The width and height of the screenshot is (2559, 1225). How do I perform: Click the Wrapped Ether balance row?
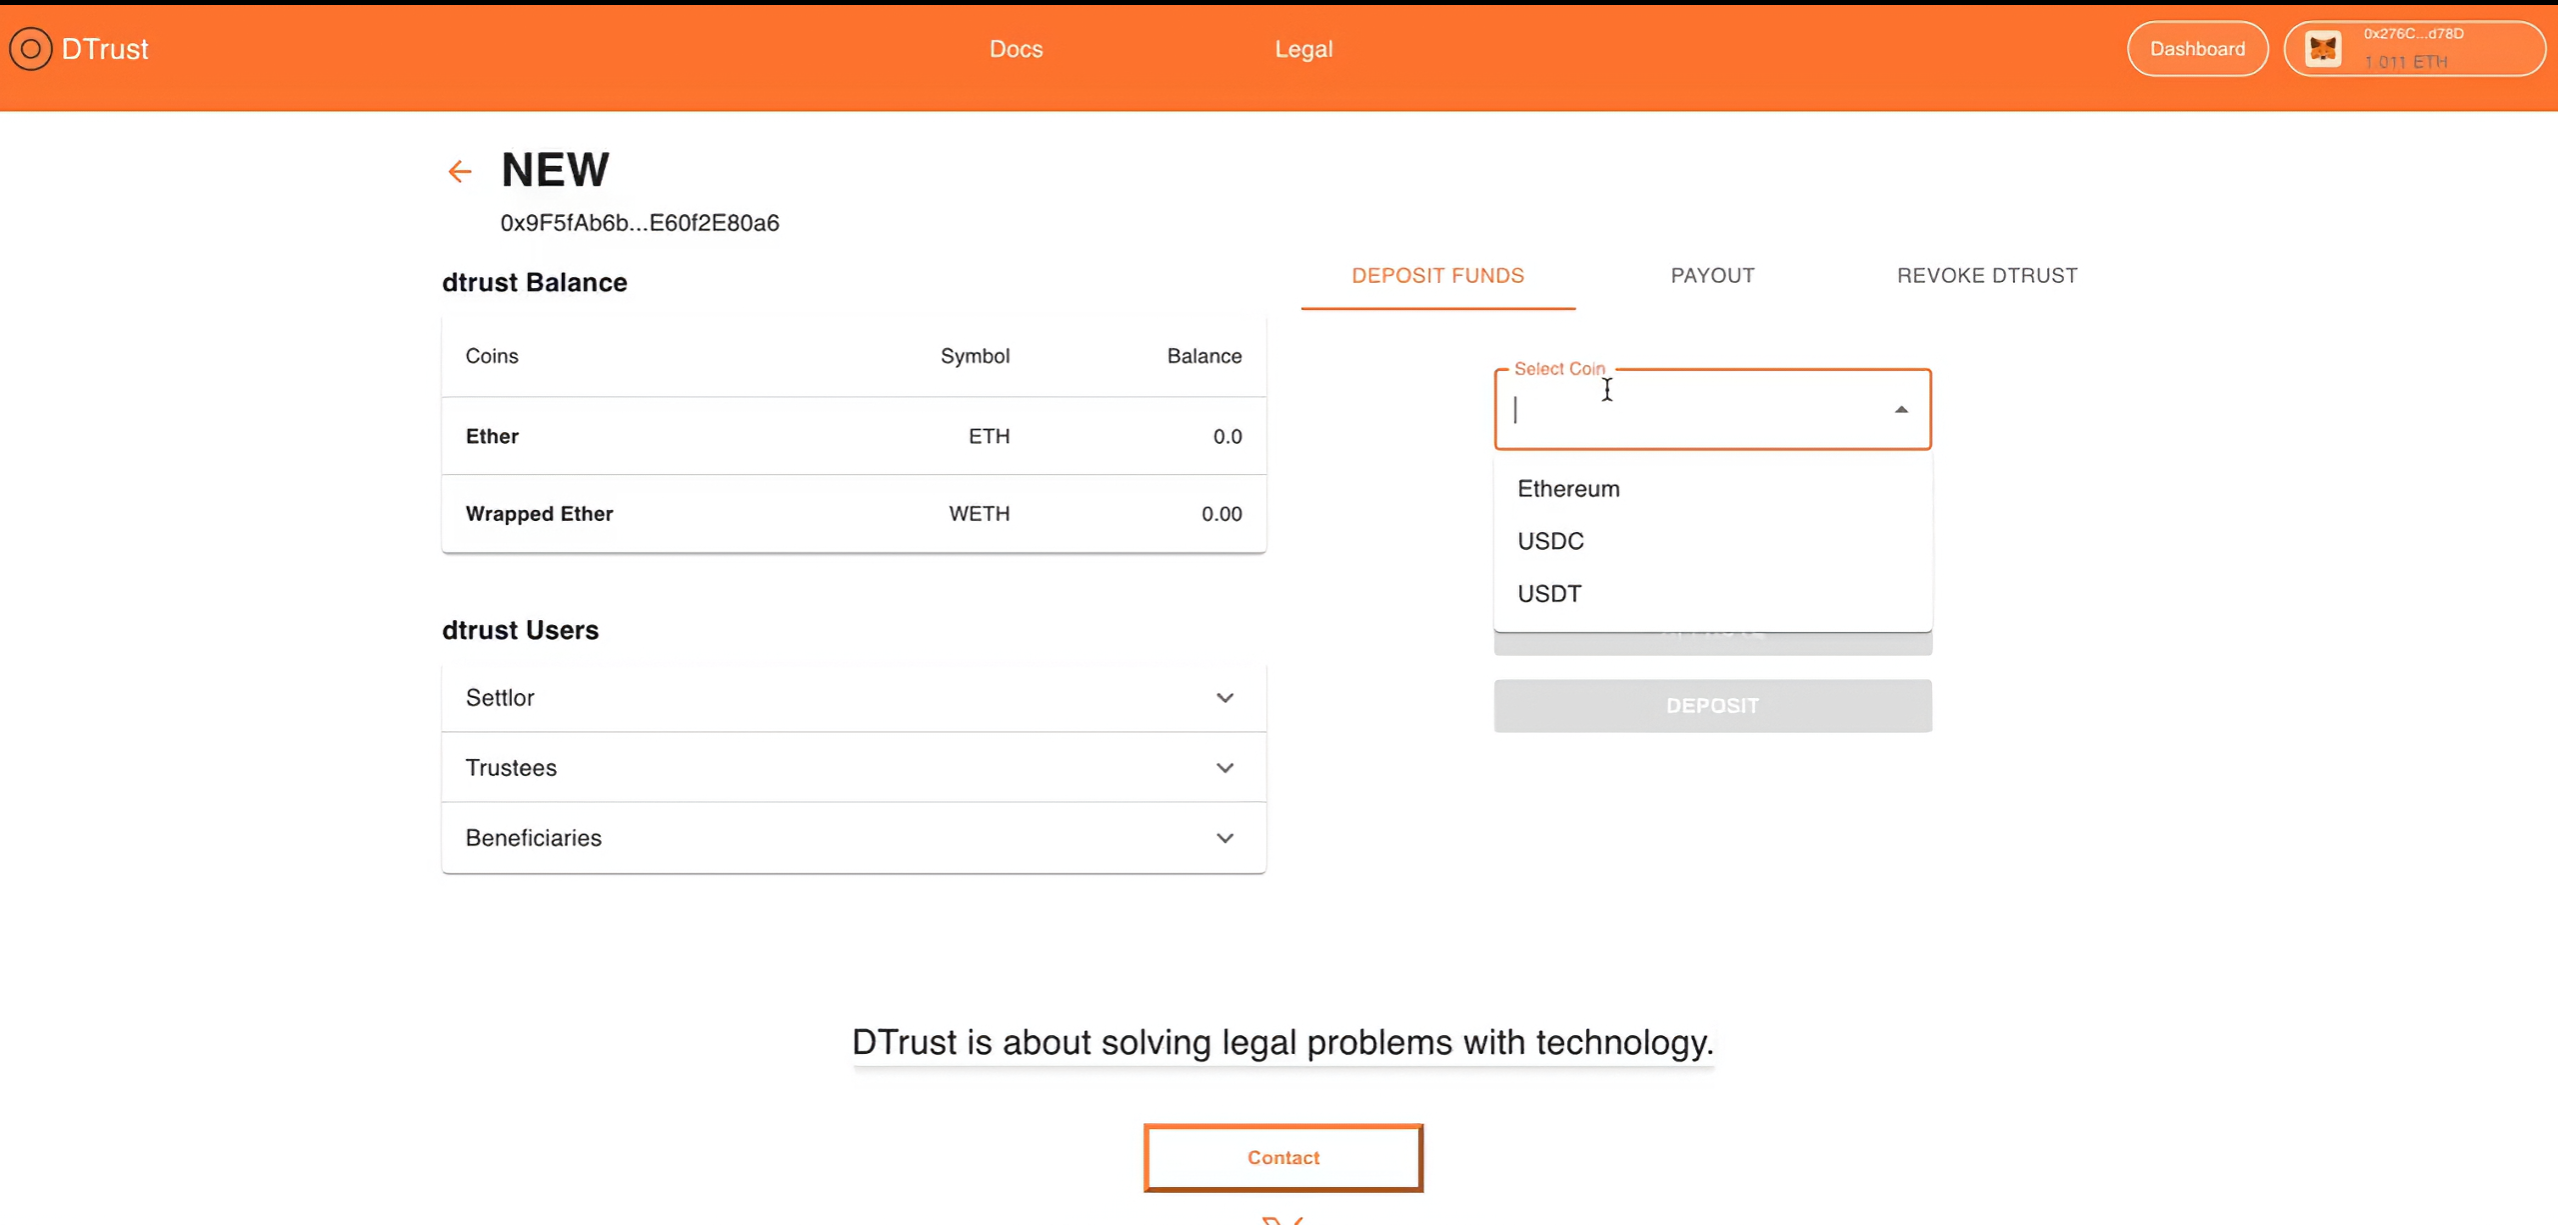853,514
